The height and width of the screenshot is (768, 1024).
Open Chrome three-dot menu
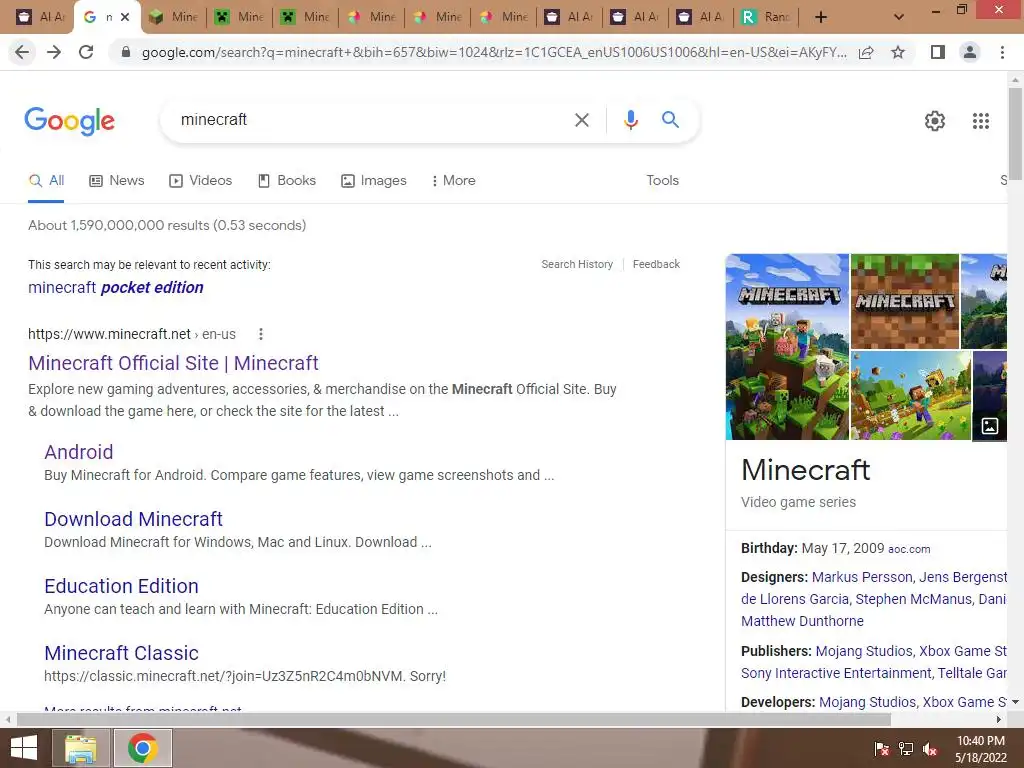(x=1002, y=52)
